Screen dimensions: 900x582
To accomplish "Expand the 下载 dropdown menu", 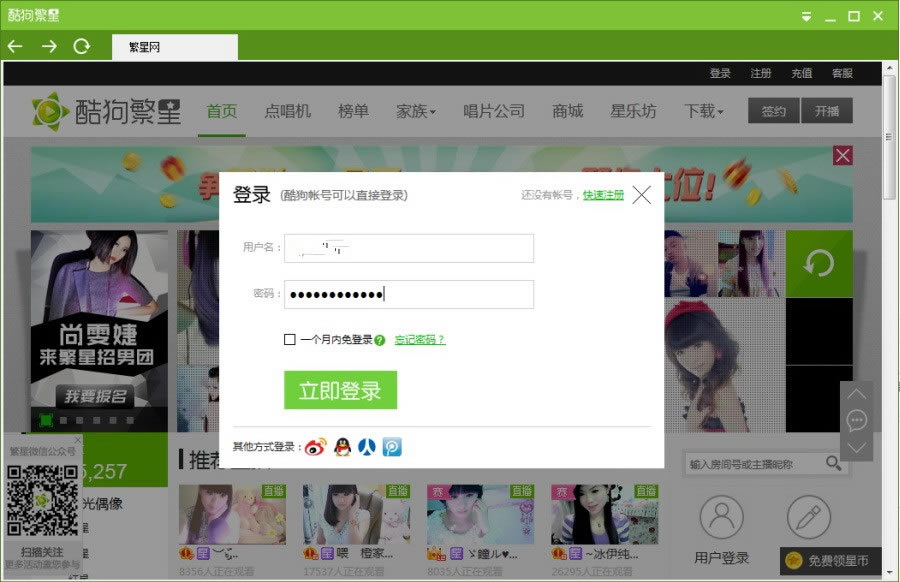I will pos(703,111).
